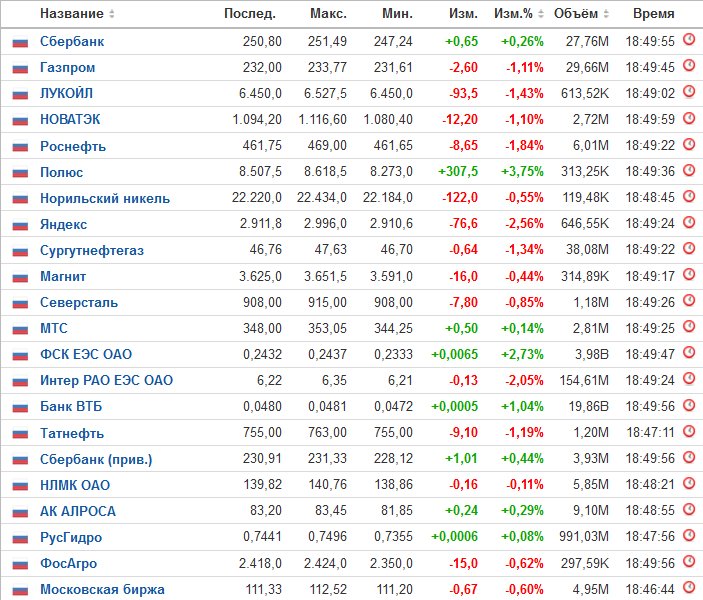The image size is (703, 600).
Task: Open the АК АЛРОСА stock link
Action: pyautogui.click(x=78, y=511)
